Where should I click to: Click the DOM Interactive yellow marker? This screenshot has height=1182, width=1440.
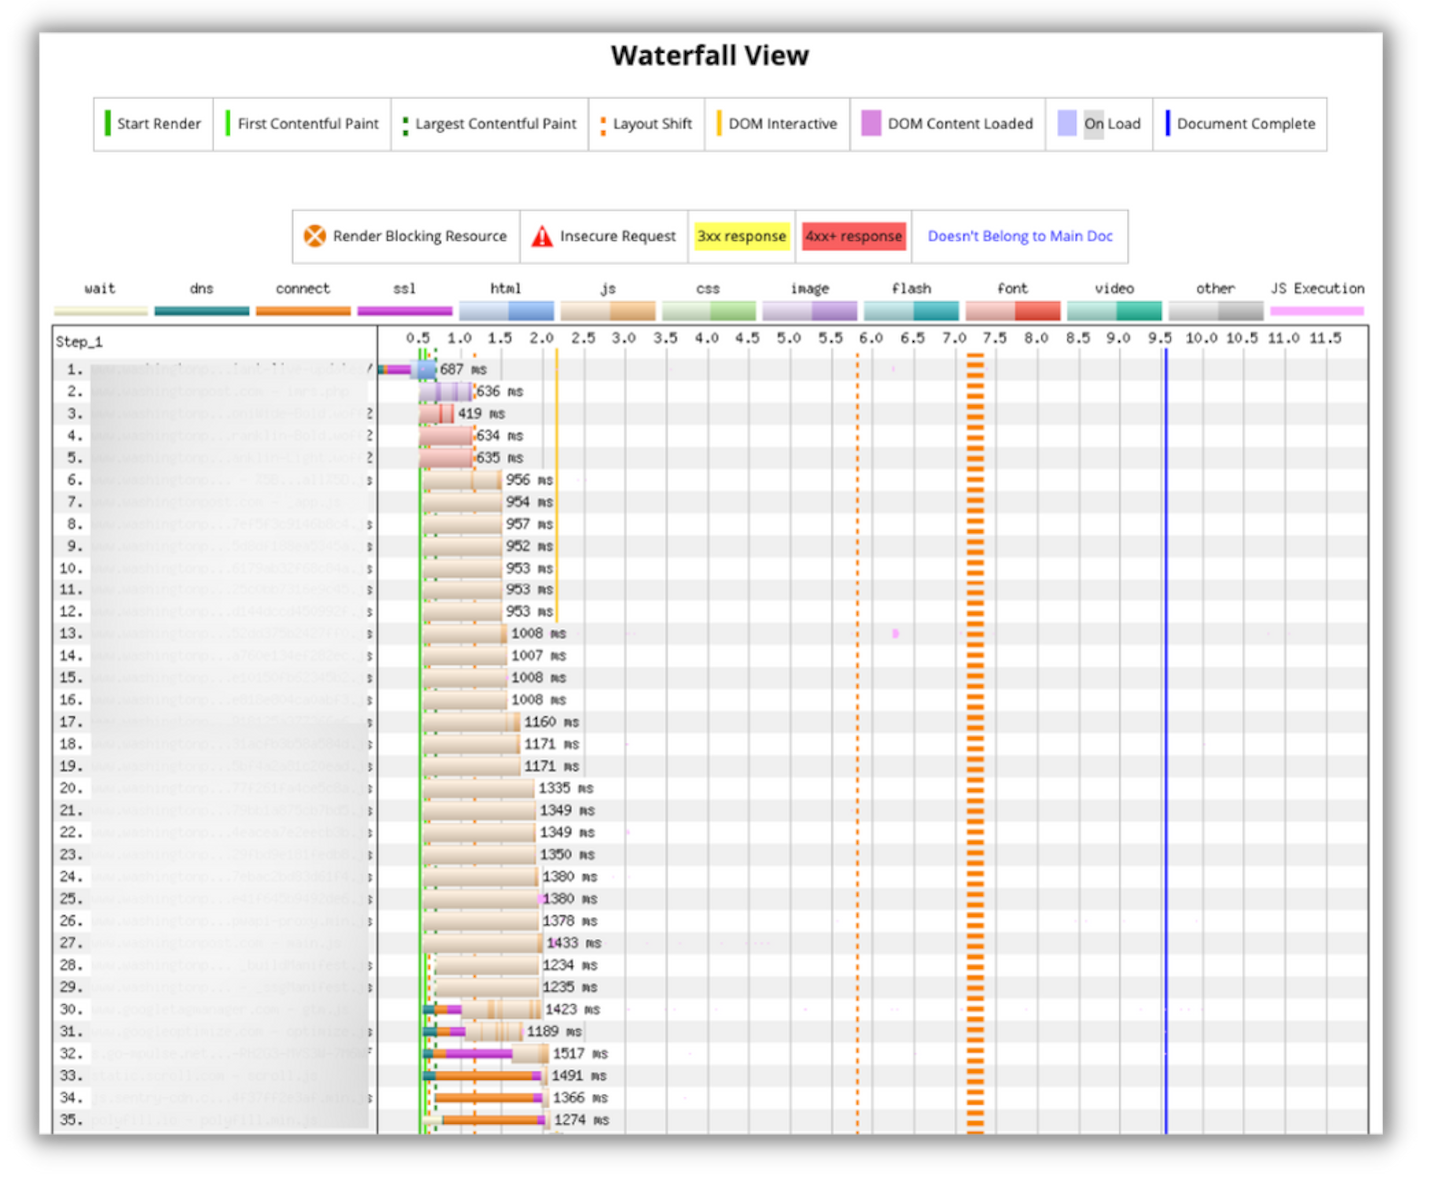click(x=719, y=123)
